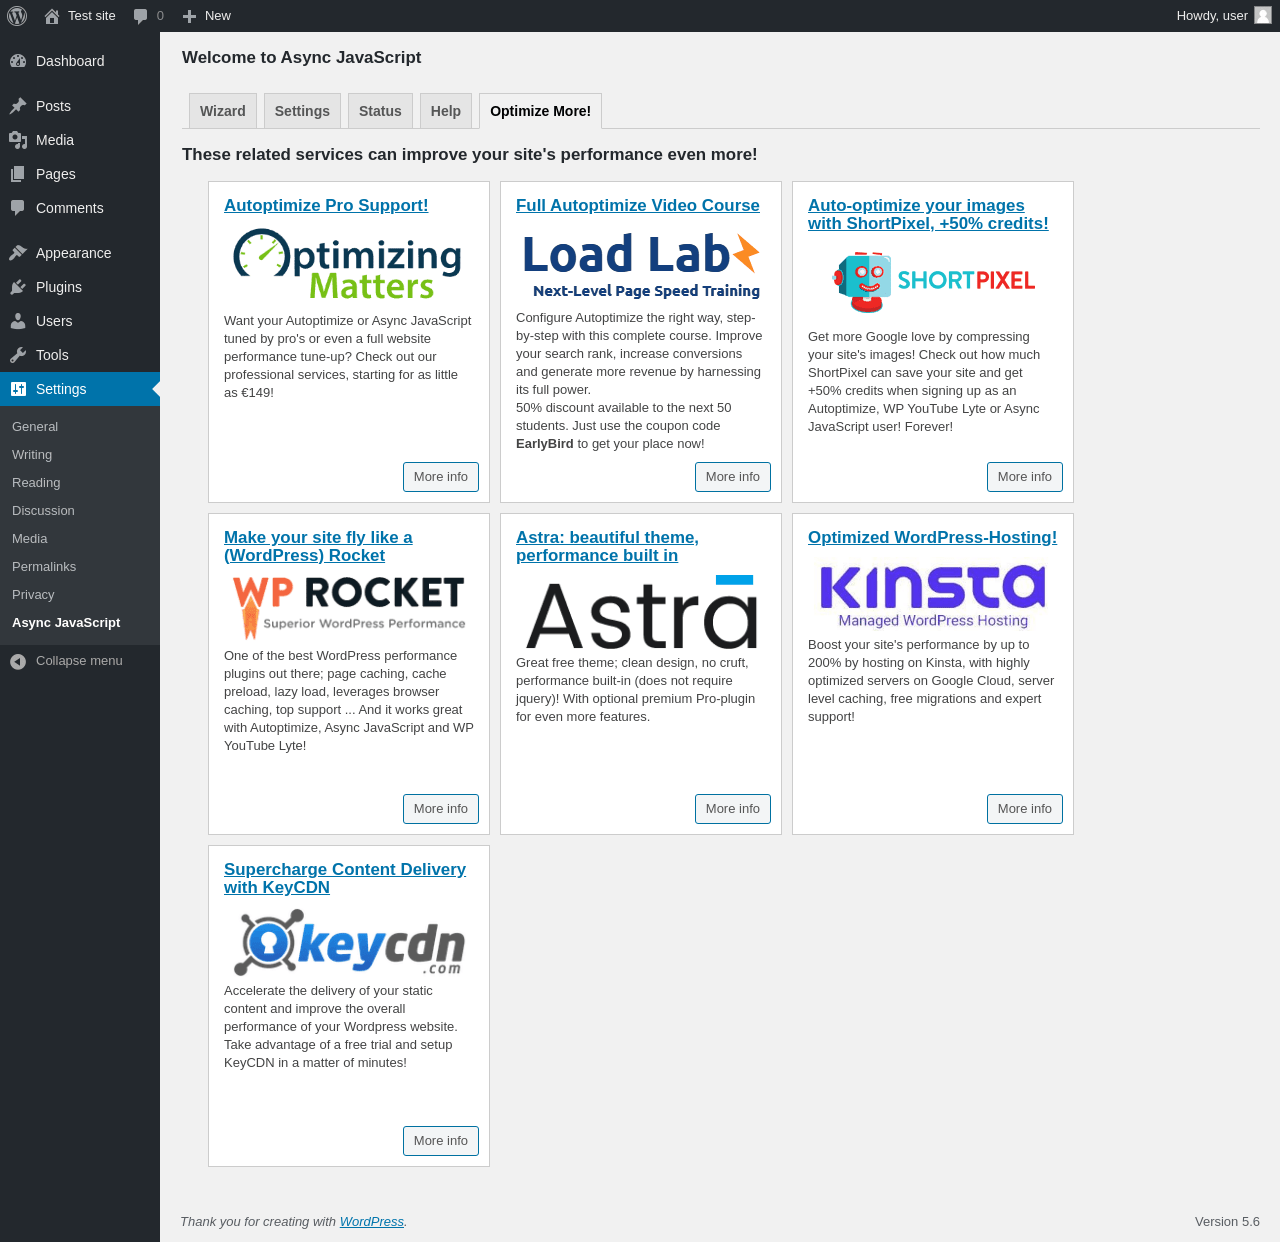This screenshot has height=1242, width=1280.
Task: Open Media under the Settings submenu
Action: point(80,539)
